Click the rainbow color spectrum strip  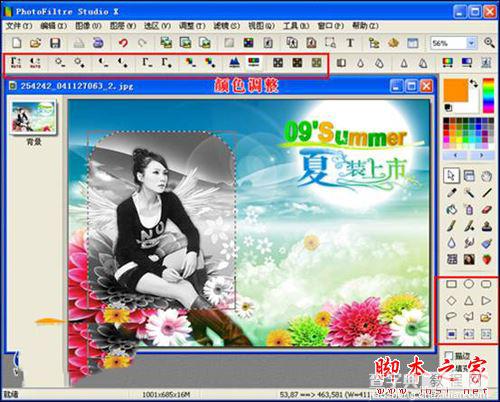[489, 96]
